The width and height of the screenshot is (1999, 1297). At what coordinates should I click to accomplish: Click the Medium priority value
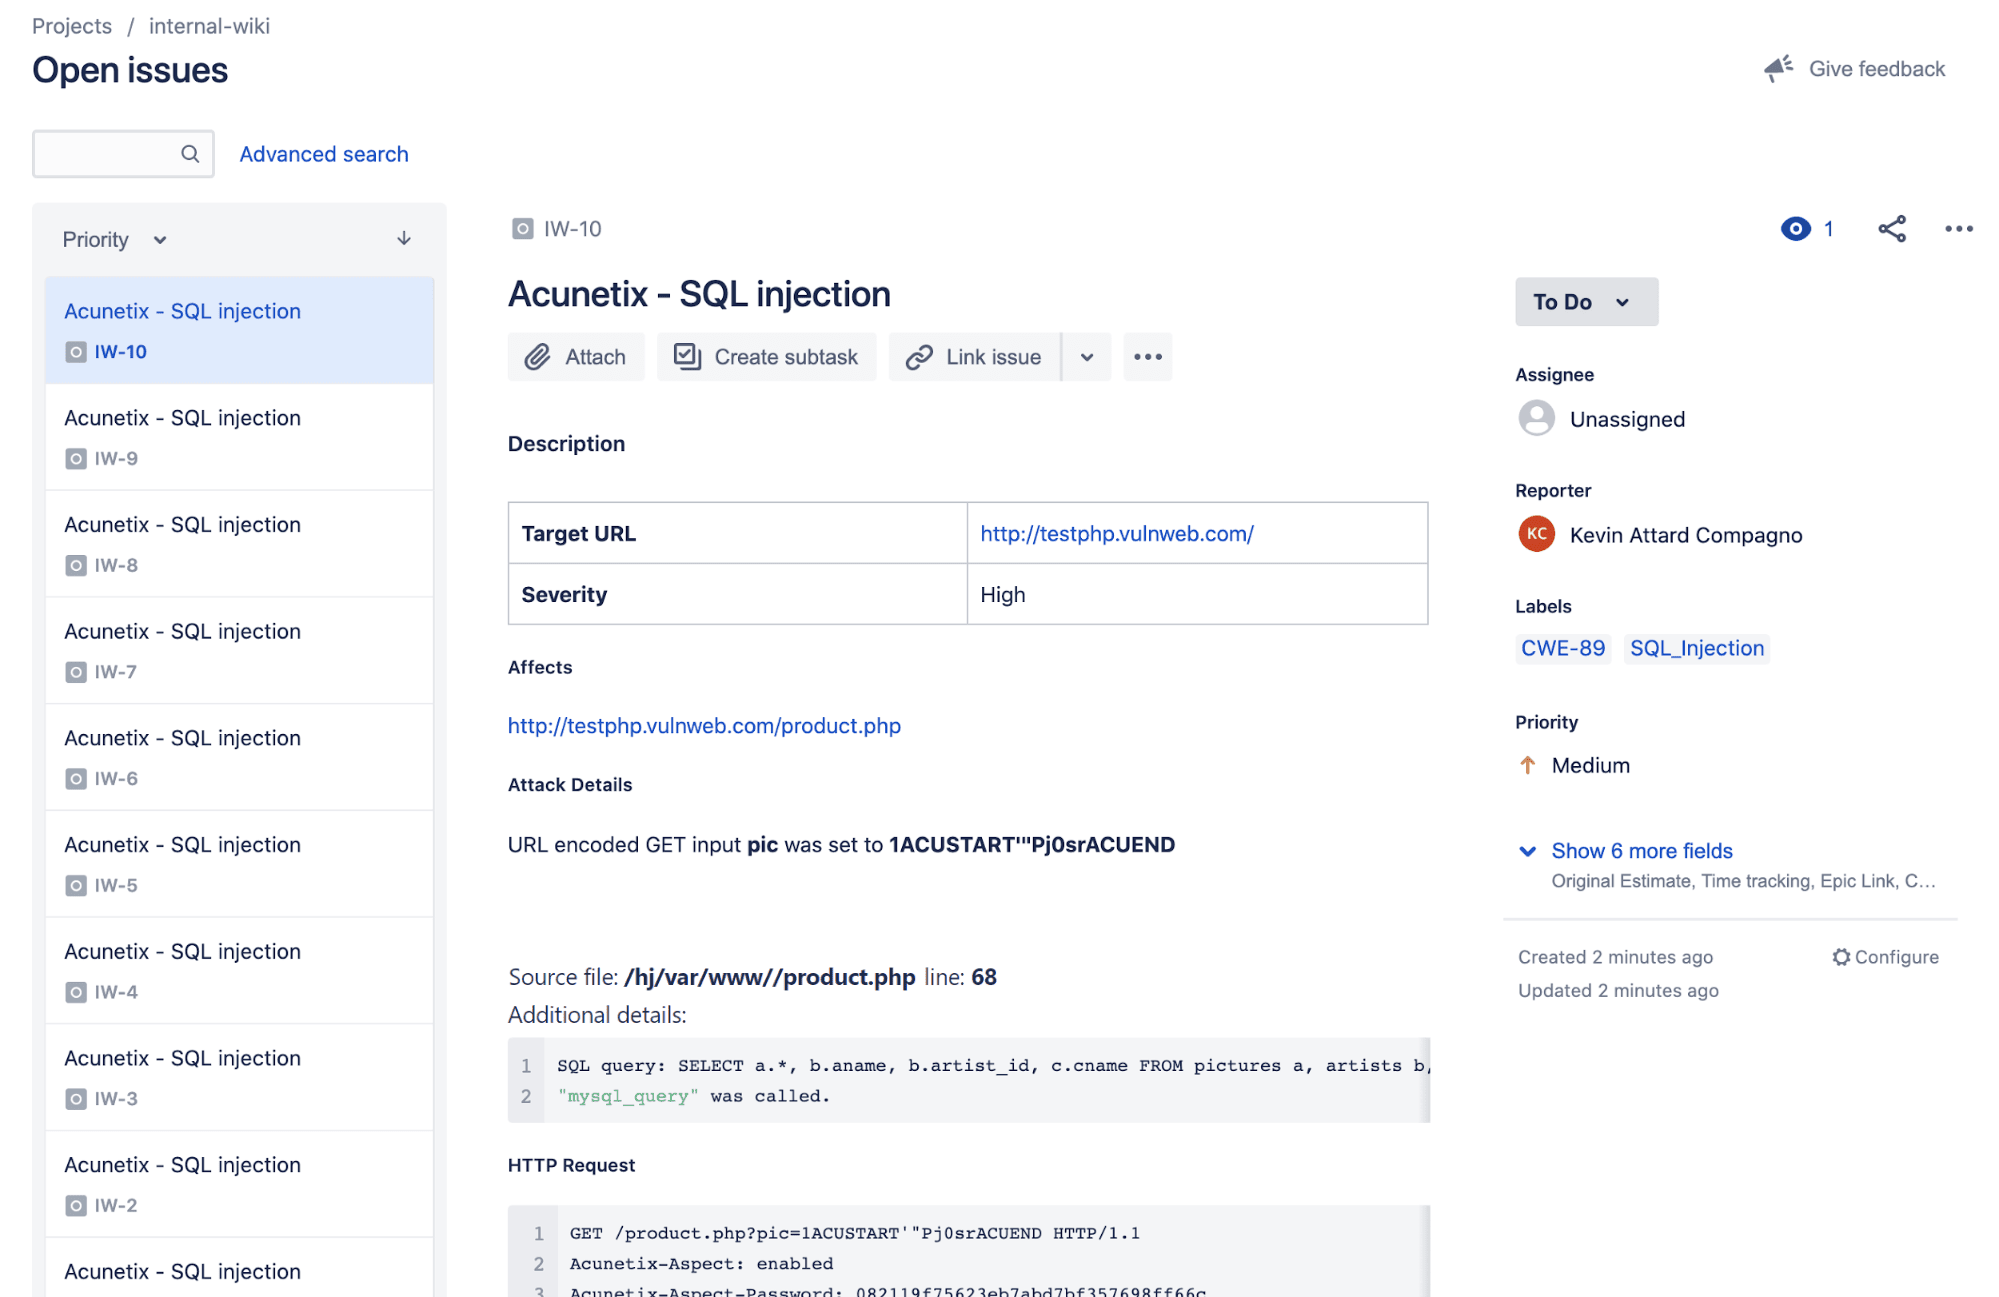(1591, 766)
